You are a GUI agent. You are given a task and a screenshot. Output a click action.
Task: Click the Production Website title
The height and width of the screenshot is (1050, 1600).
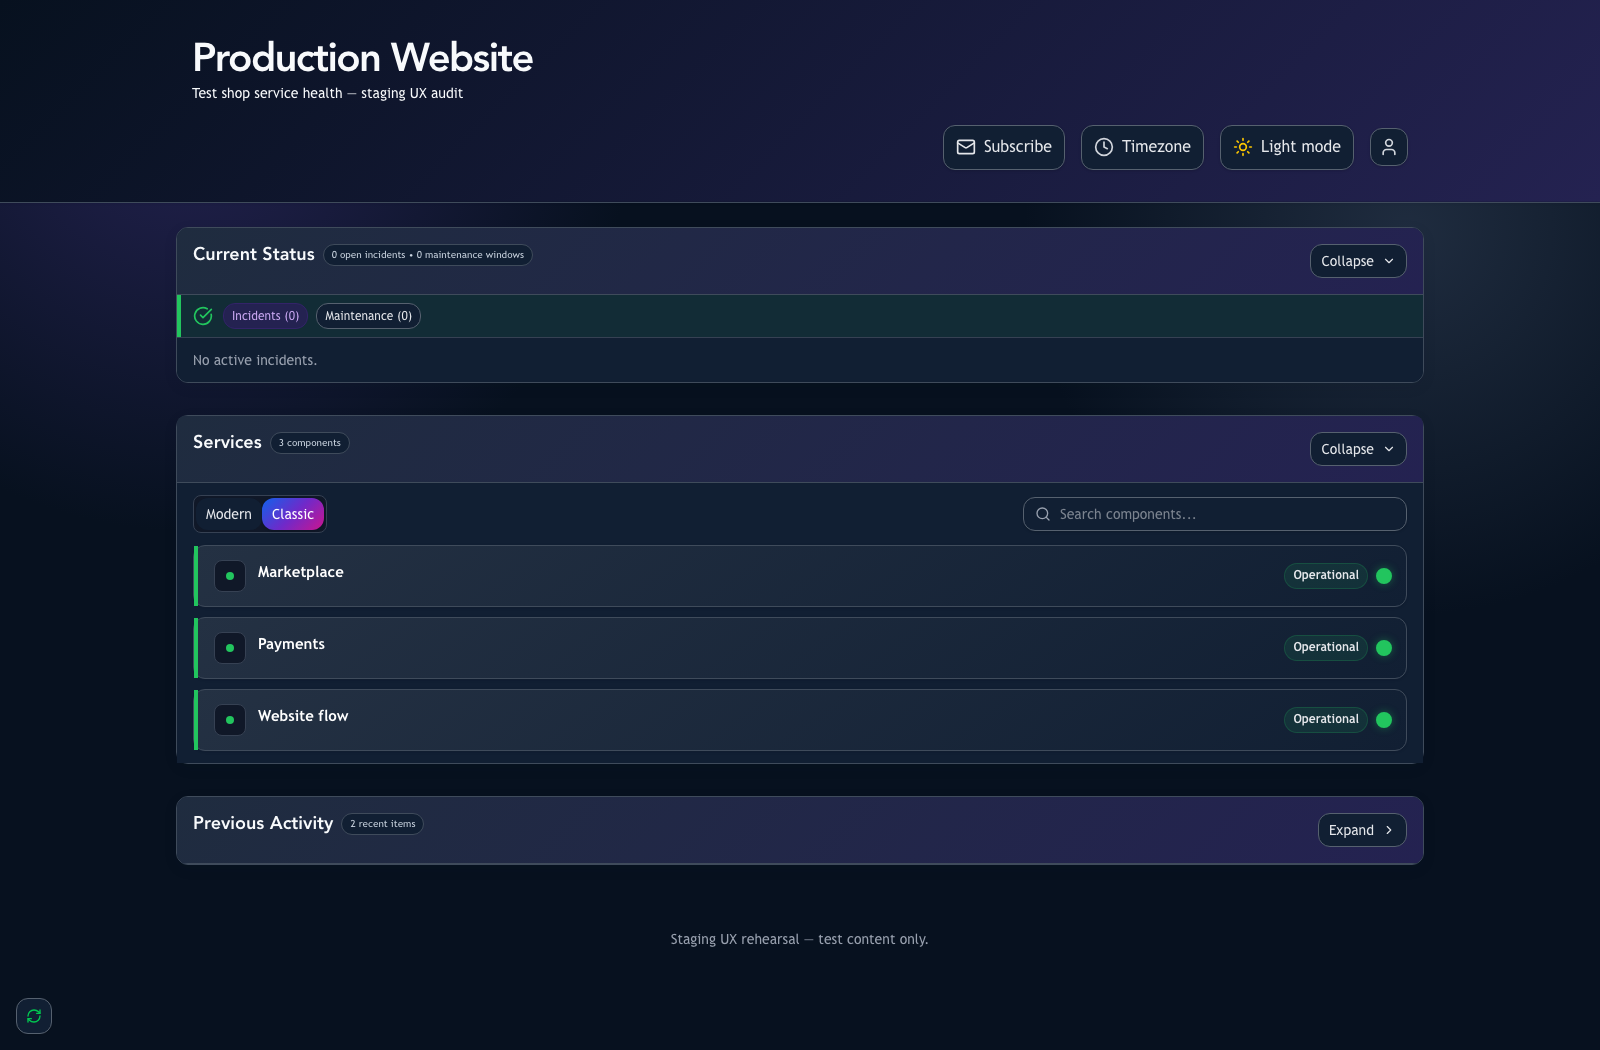363,58
